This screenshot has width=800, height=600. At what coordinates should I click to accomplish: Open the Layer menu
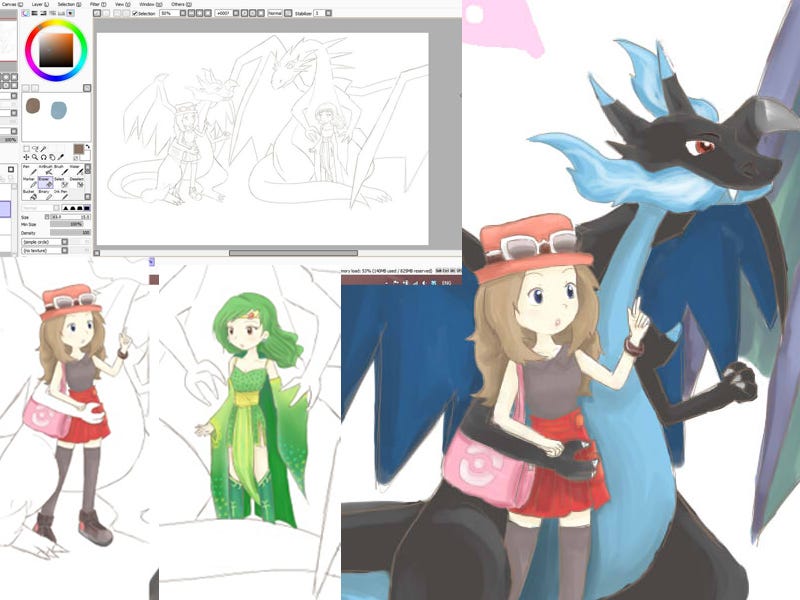coord(40,4)
